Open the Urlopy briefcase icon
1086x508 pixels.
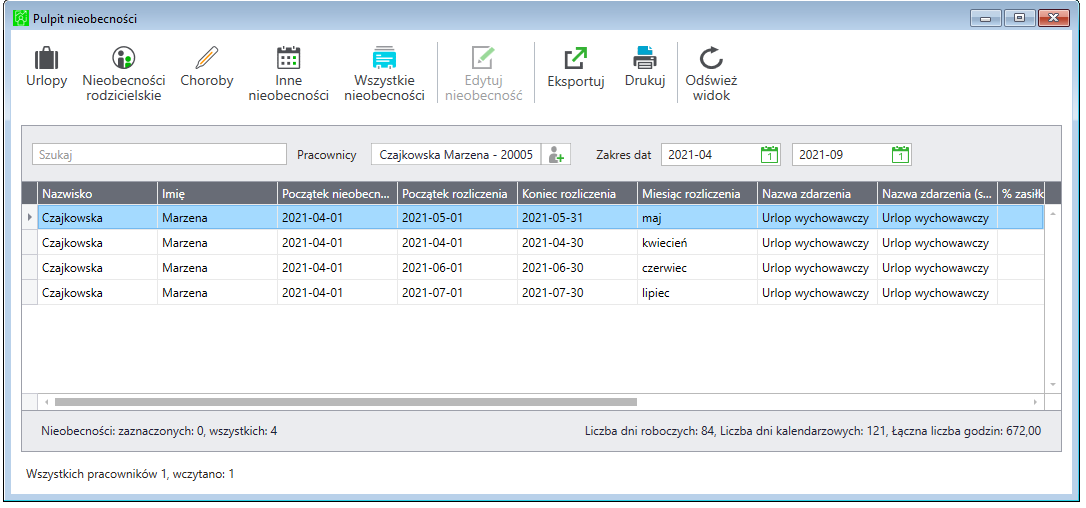[46, 58]
